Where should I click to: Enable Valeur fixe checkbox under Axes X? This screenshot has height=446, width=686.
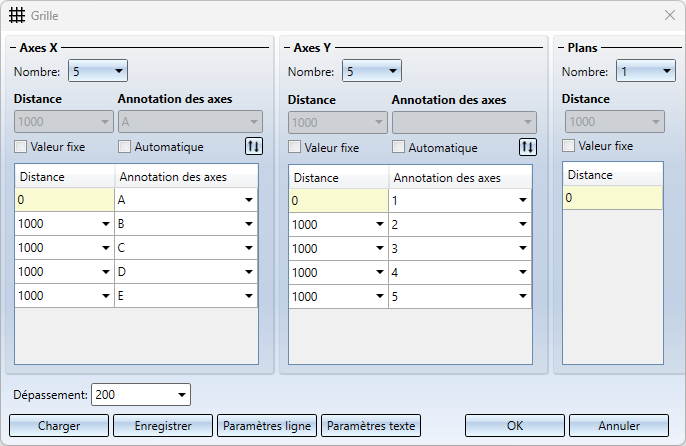21,147
